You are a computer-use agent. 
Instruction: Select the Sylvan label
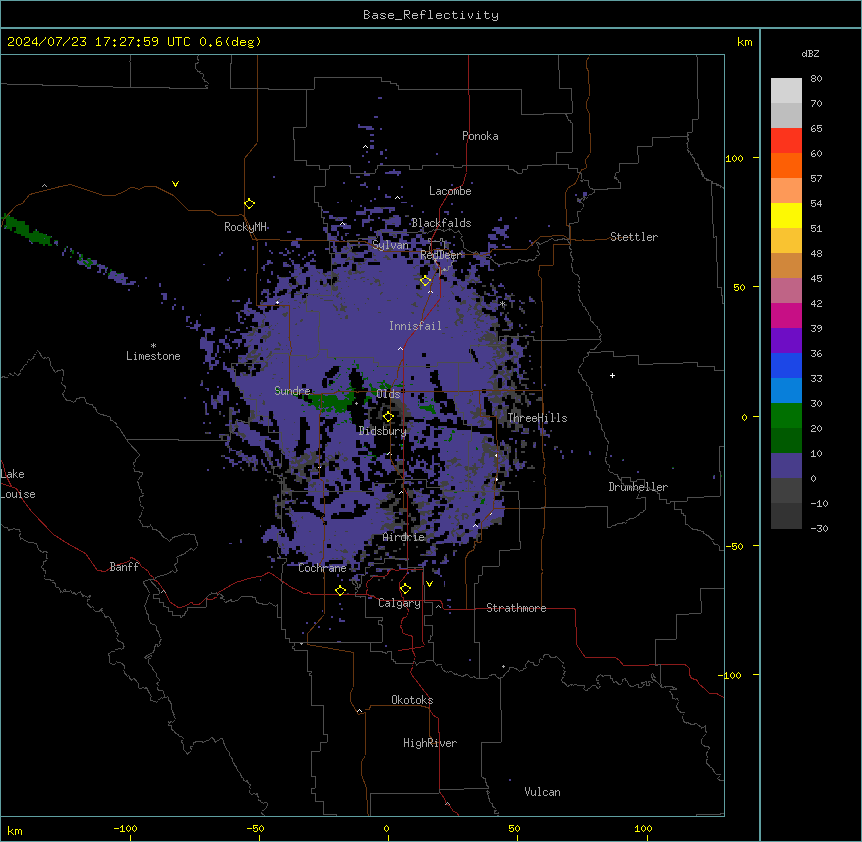(390, 245)
